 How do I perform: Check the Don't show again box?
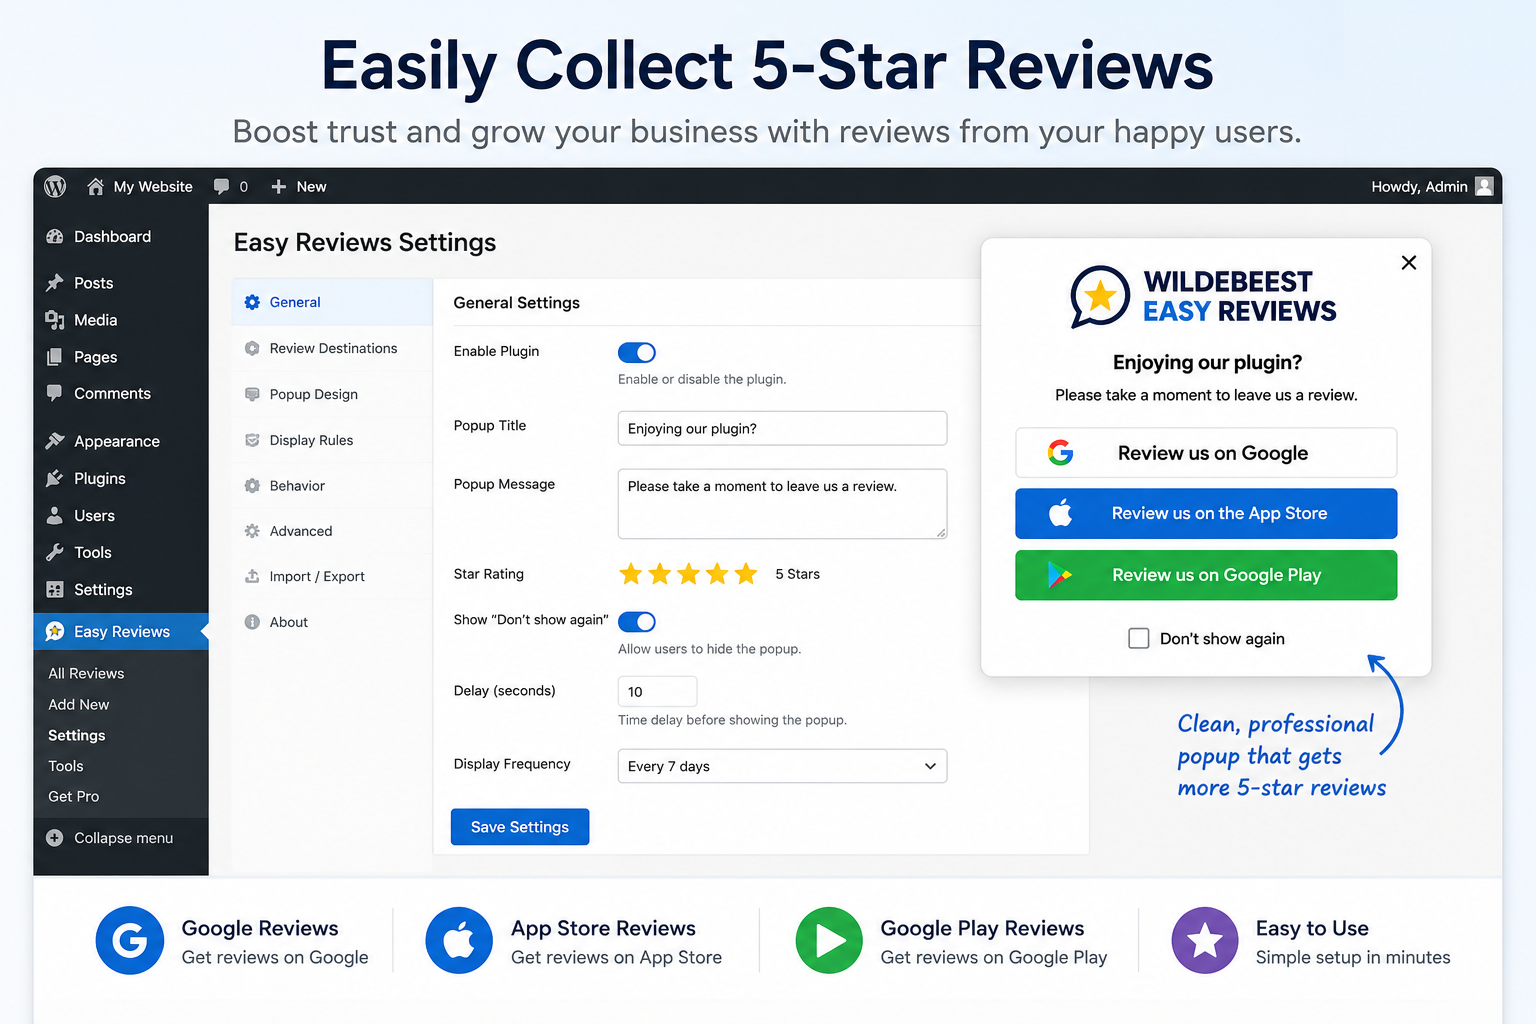tap(1138, 638)
